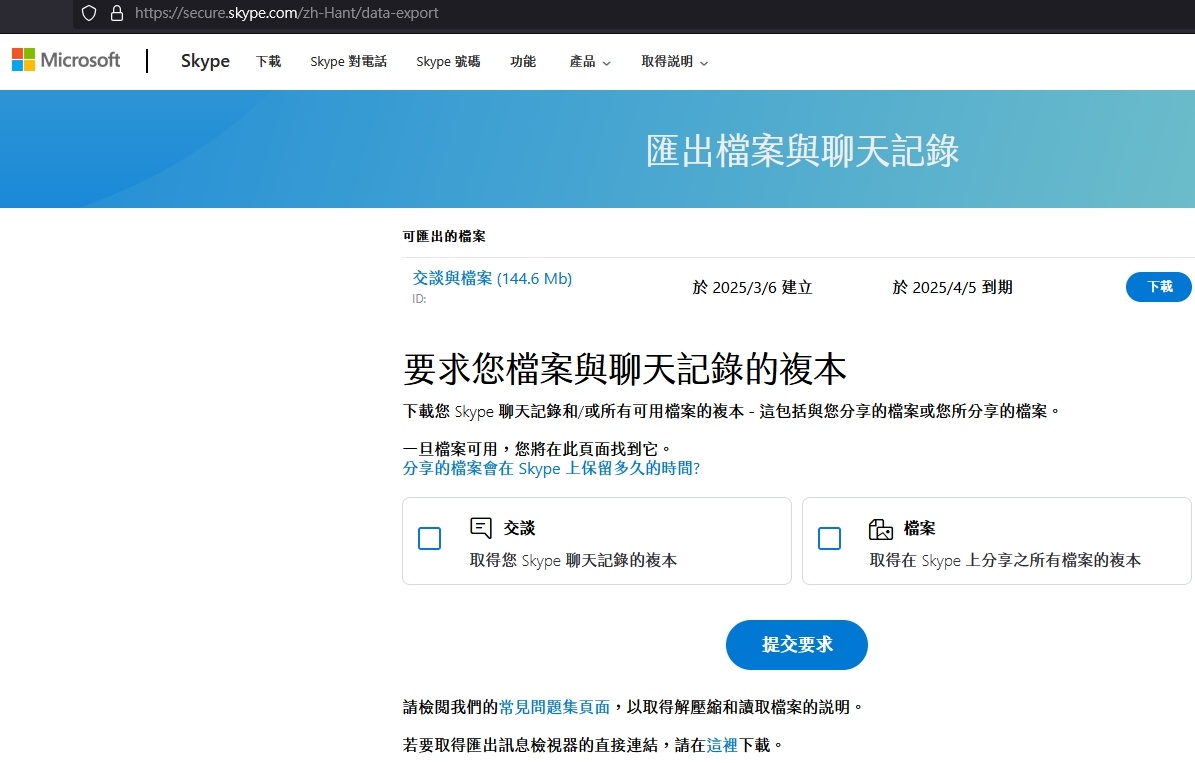Go to Skype 號碼 page
Viewport: 1195px width, 763px height.
pyautogui.click(x=448, y=62)
